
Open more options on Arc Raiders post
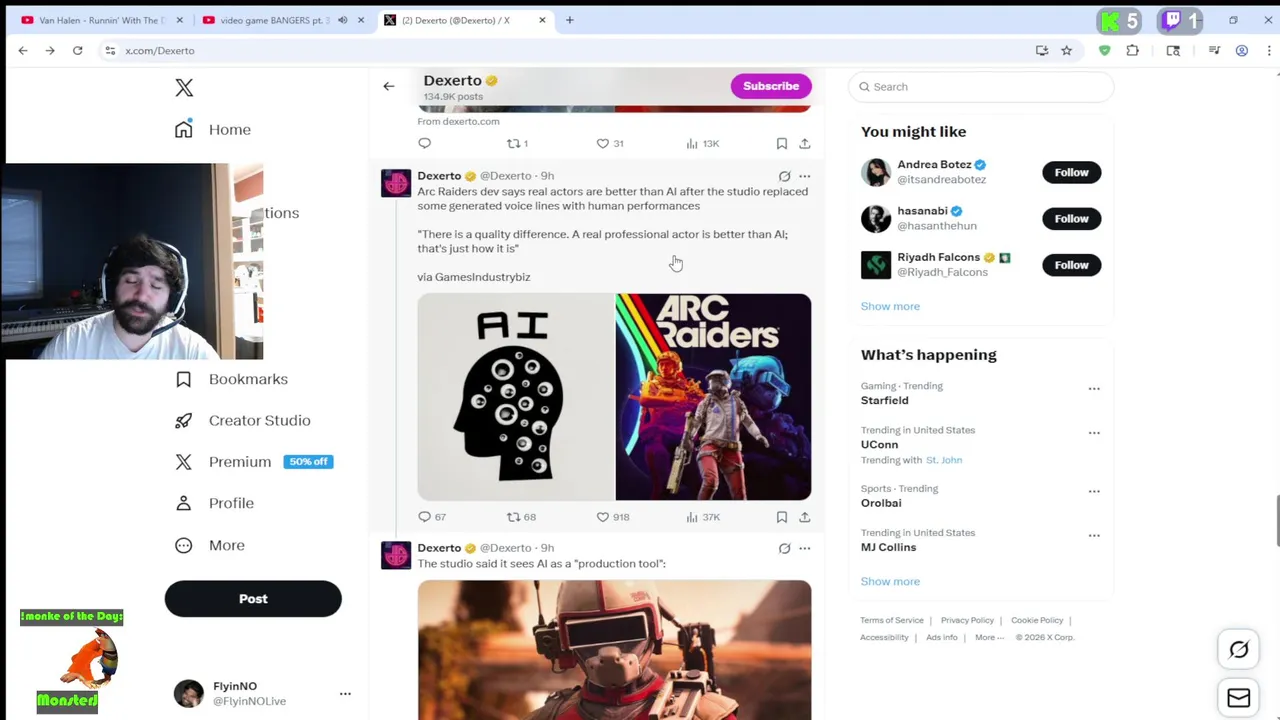coord(805,176)
